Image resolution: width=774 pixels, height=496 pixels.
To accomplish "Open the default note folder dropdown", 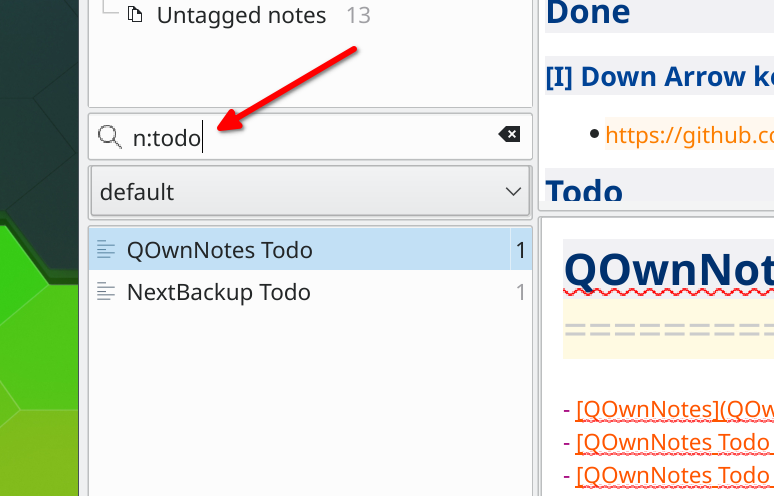I will pos(300,191).
